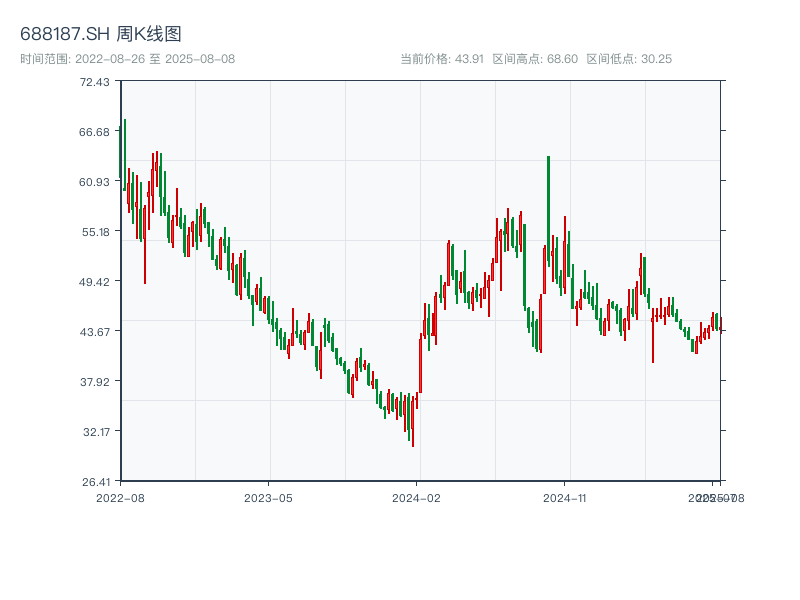
Task: Select the 时间范围 date range text
Action: tap(127, 59)
